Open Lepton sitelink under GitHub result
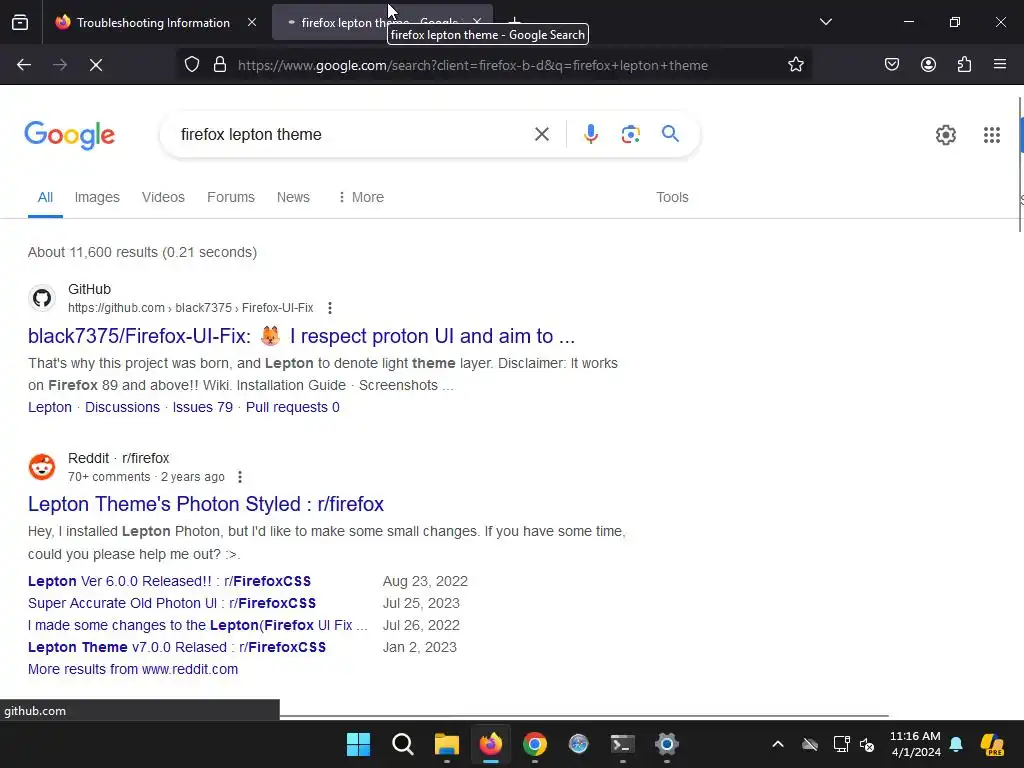The width and height of the screenshot is (1024, 768). pyautogui.click(x=50, y=408)
